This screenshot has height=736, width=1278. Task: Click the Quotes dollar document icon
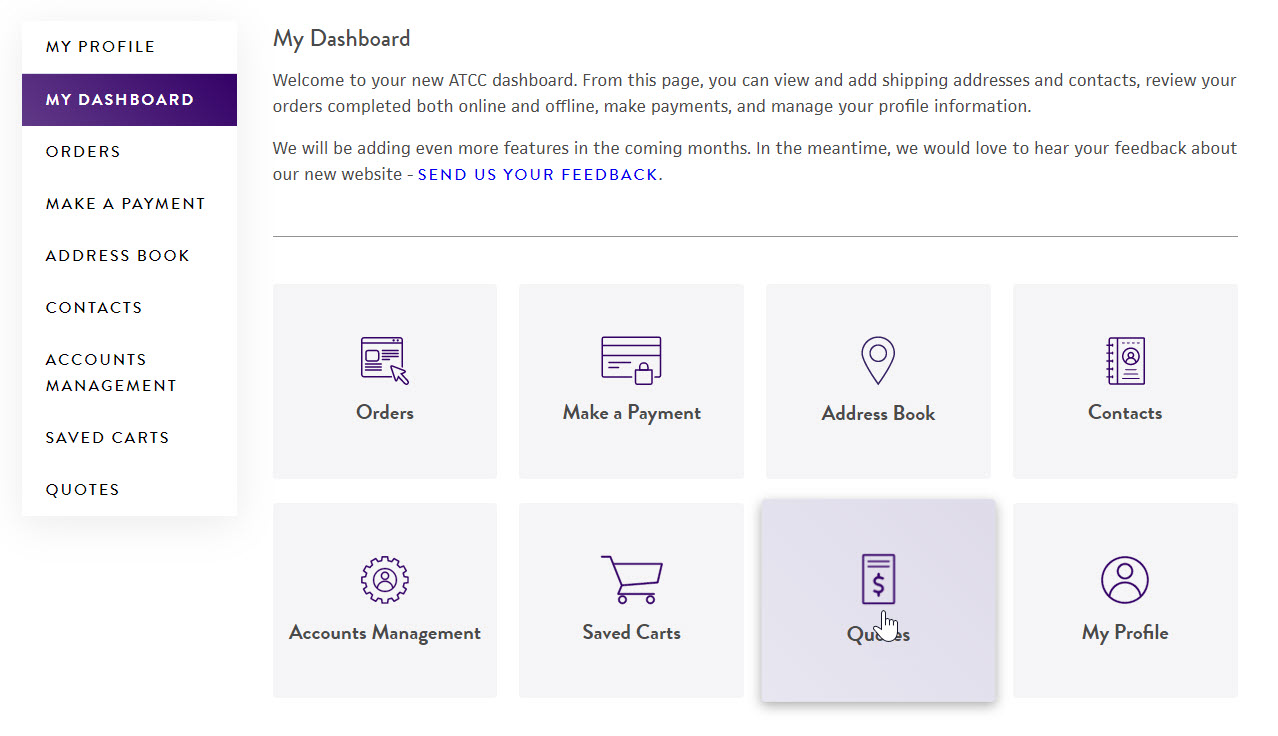(x=878, y=579)
